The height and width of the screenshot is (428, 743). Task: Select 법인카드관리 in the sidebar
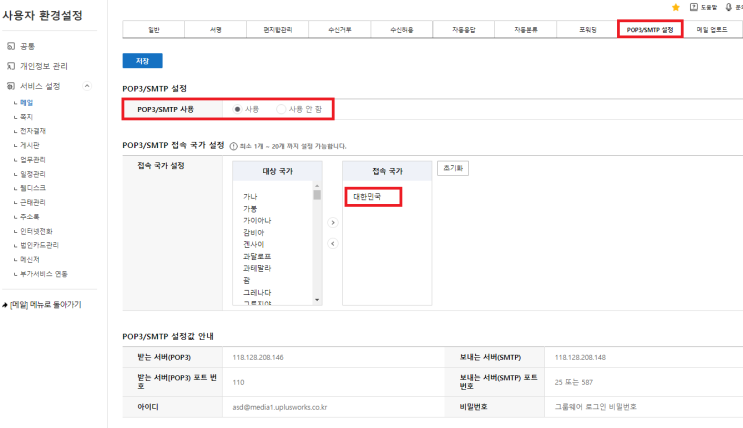(x=39, y=245)
